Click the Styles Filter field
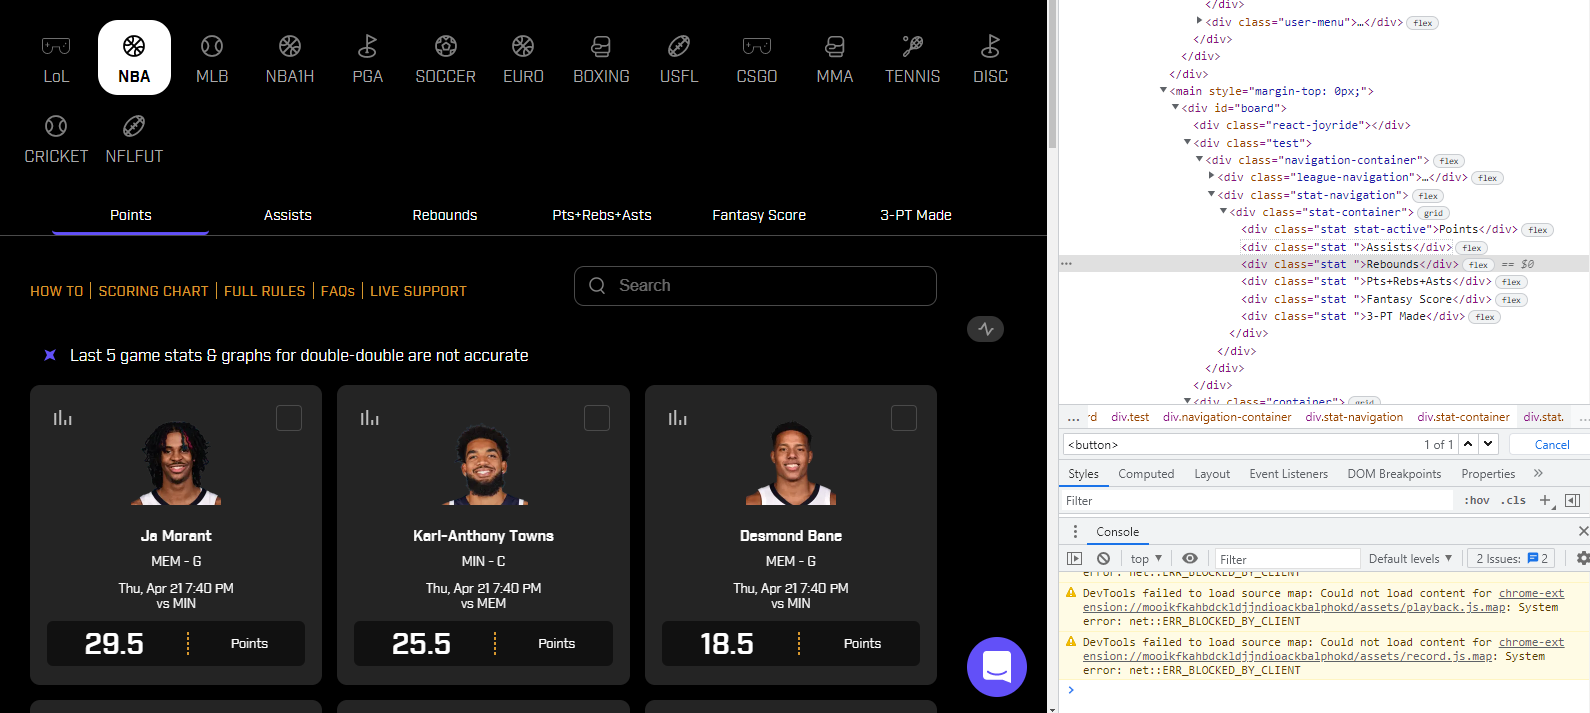The image size is (1590, 713). click(1256, 501)
